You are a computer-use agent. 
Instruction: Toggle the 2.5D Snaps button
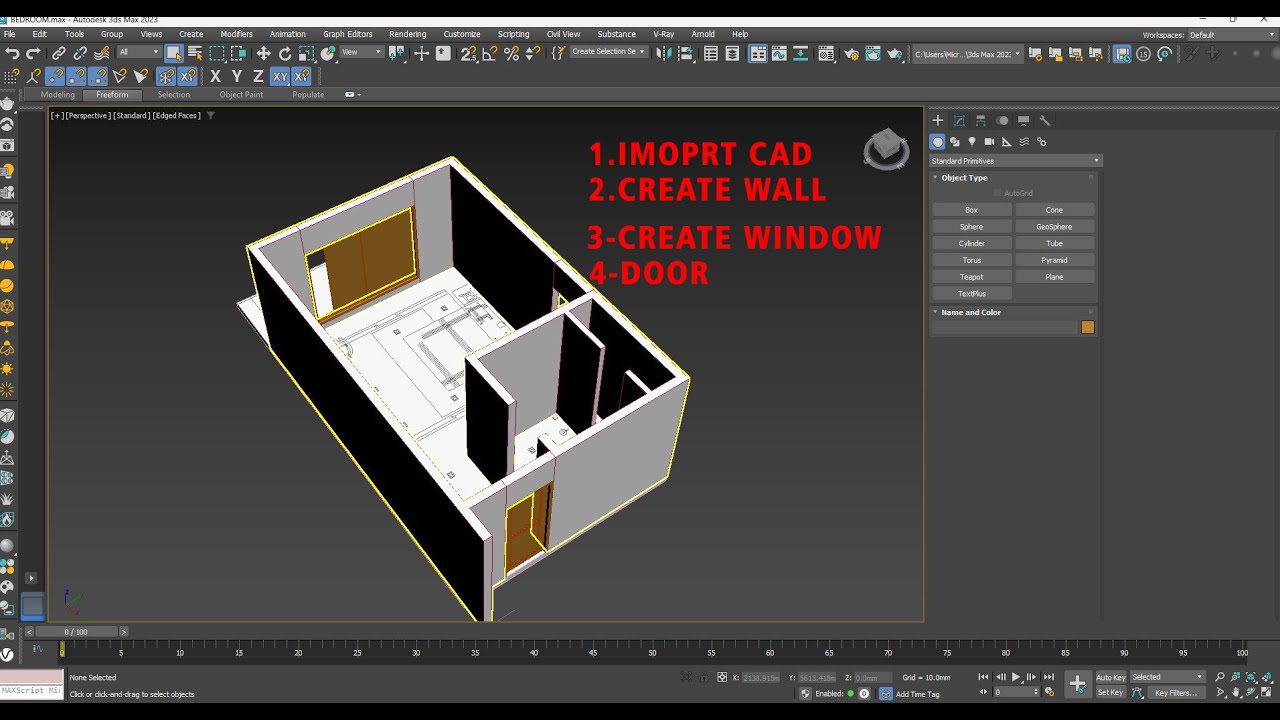[468, 53]
